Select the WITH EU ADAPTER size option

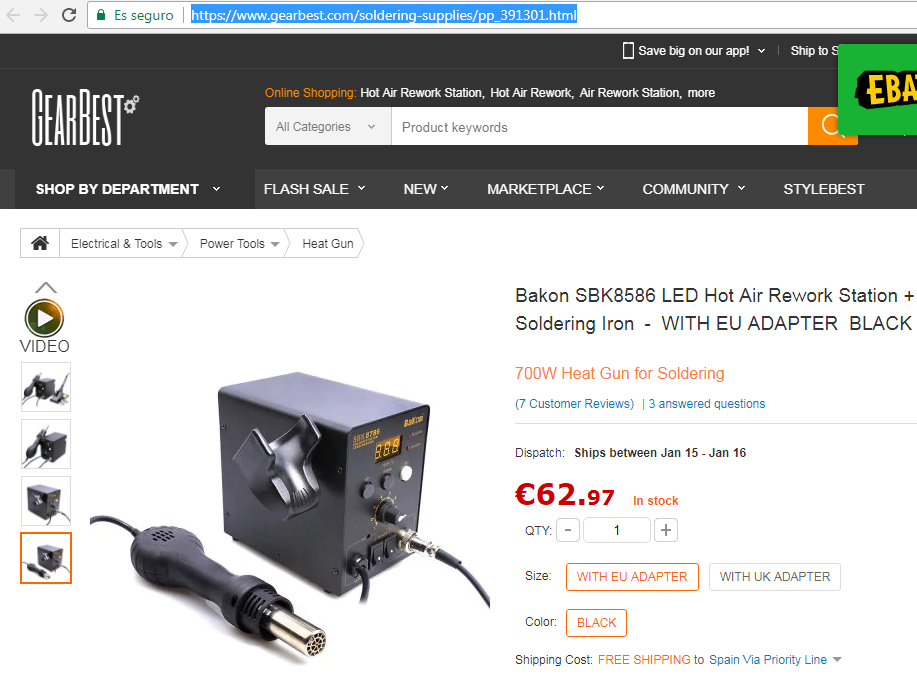point(632,577)
